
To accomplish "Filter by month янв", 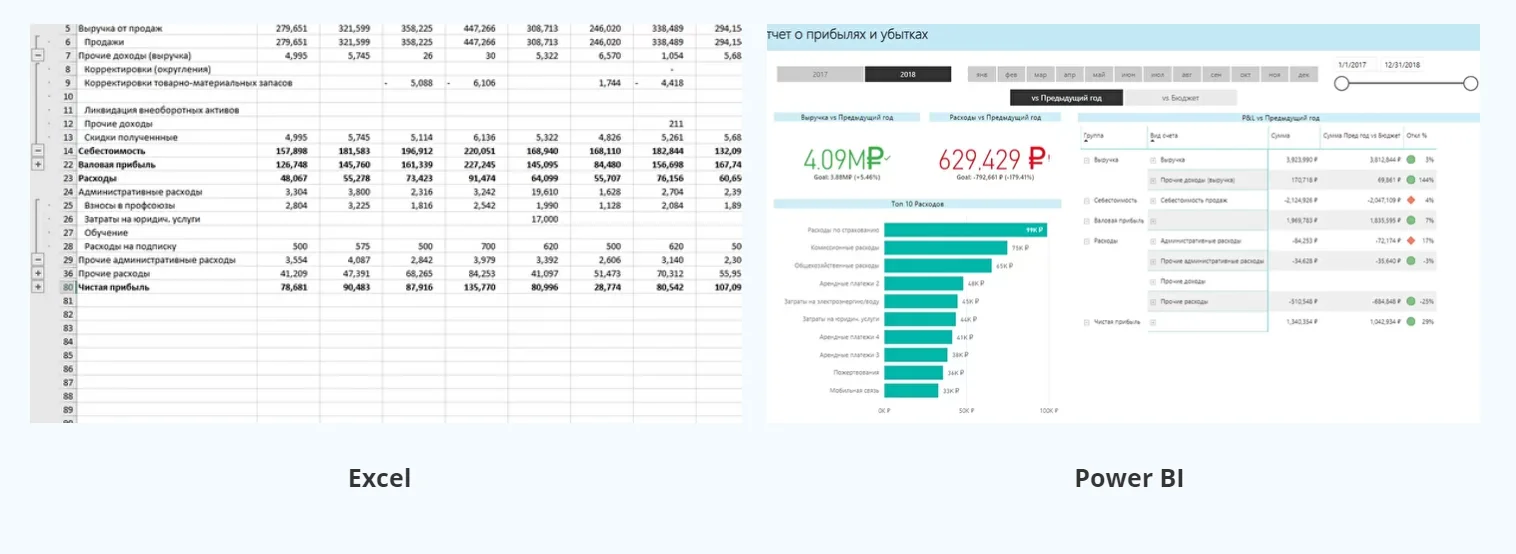I will 982,75.
